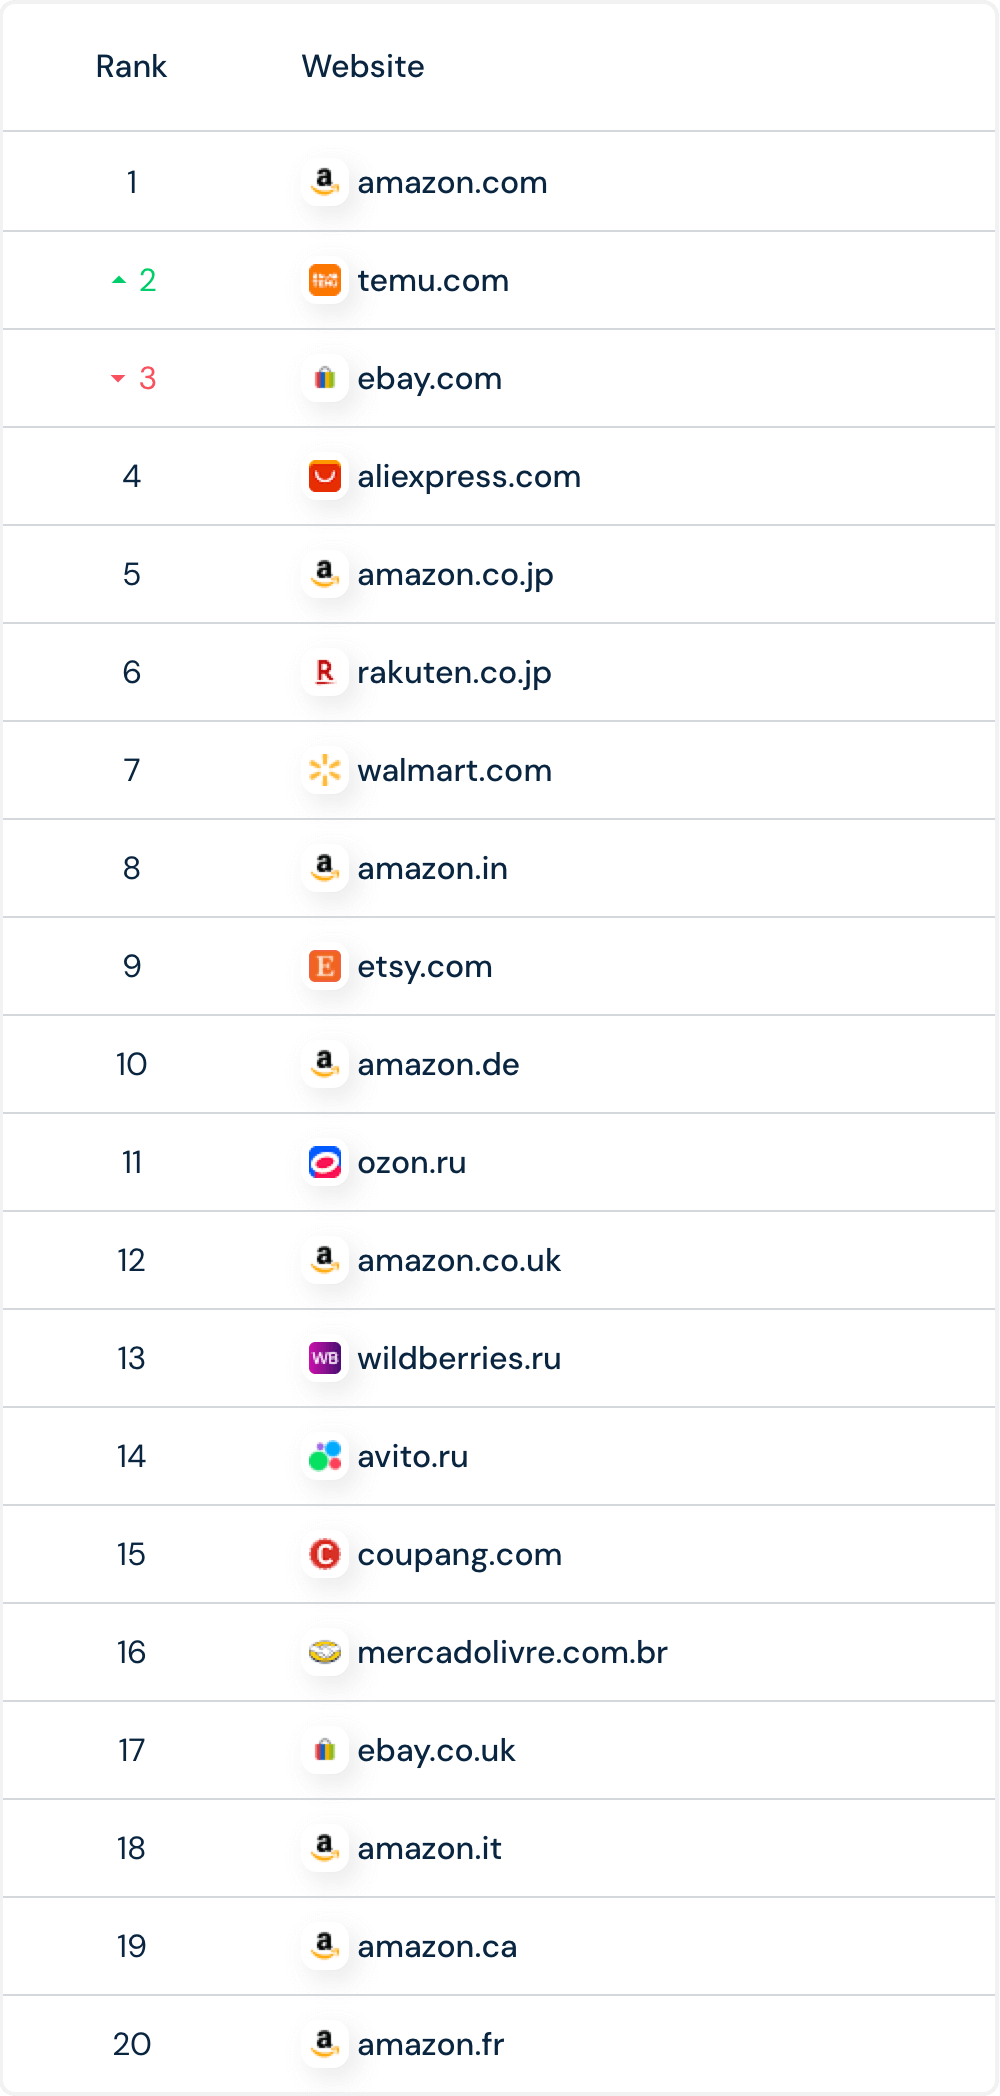
Task: Open the ebay.co.uk link
Action: tap(436, 1751)
